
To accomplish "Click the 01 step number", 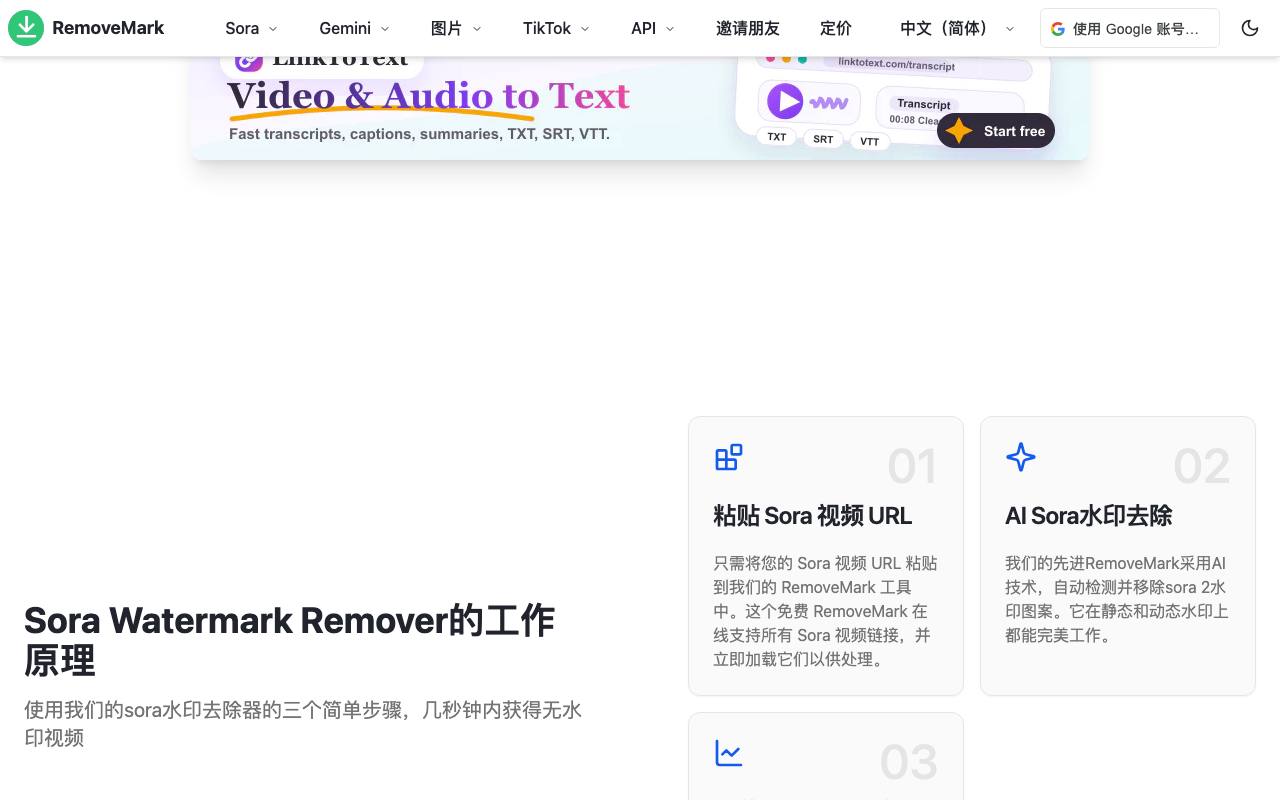I will pos(912,467).
